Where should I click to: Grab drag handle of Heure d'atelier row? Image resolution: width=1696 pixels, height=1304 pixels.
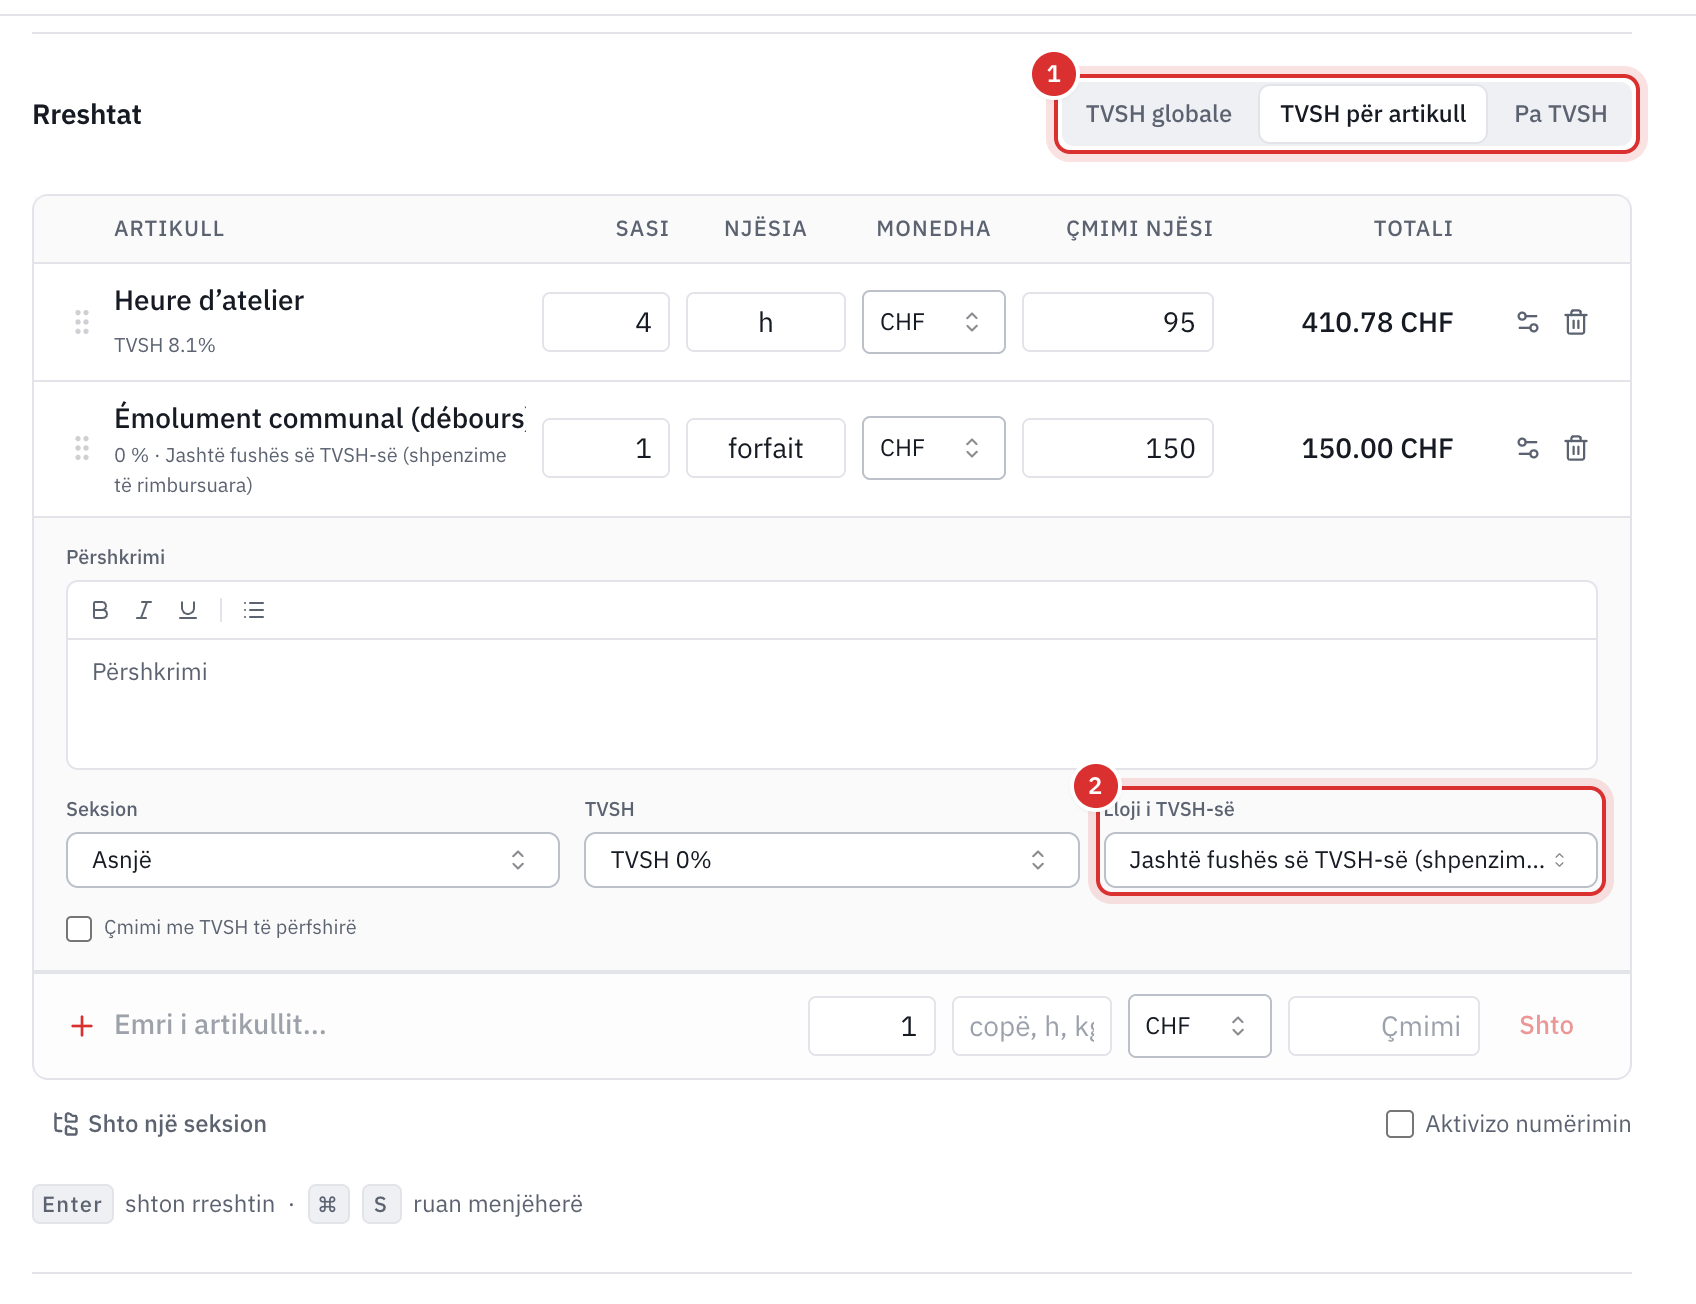pyautogui.click(x=82, y=322)
